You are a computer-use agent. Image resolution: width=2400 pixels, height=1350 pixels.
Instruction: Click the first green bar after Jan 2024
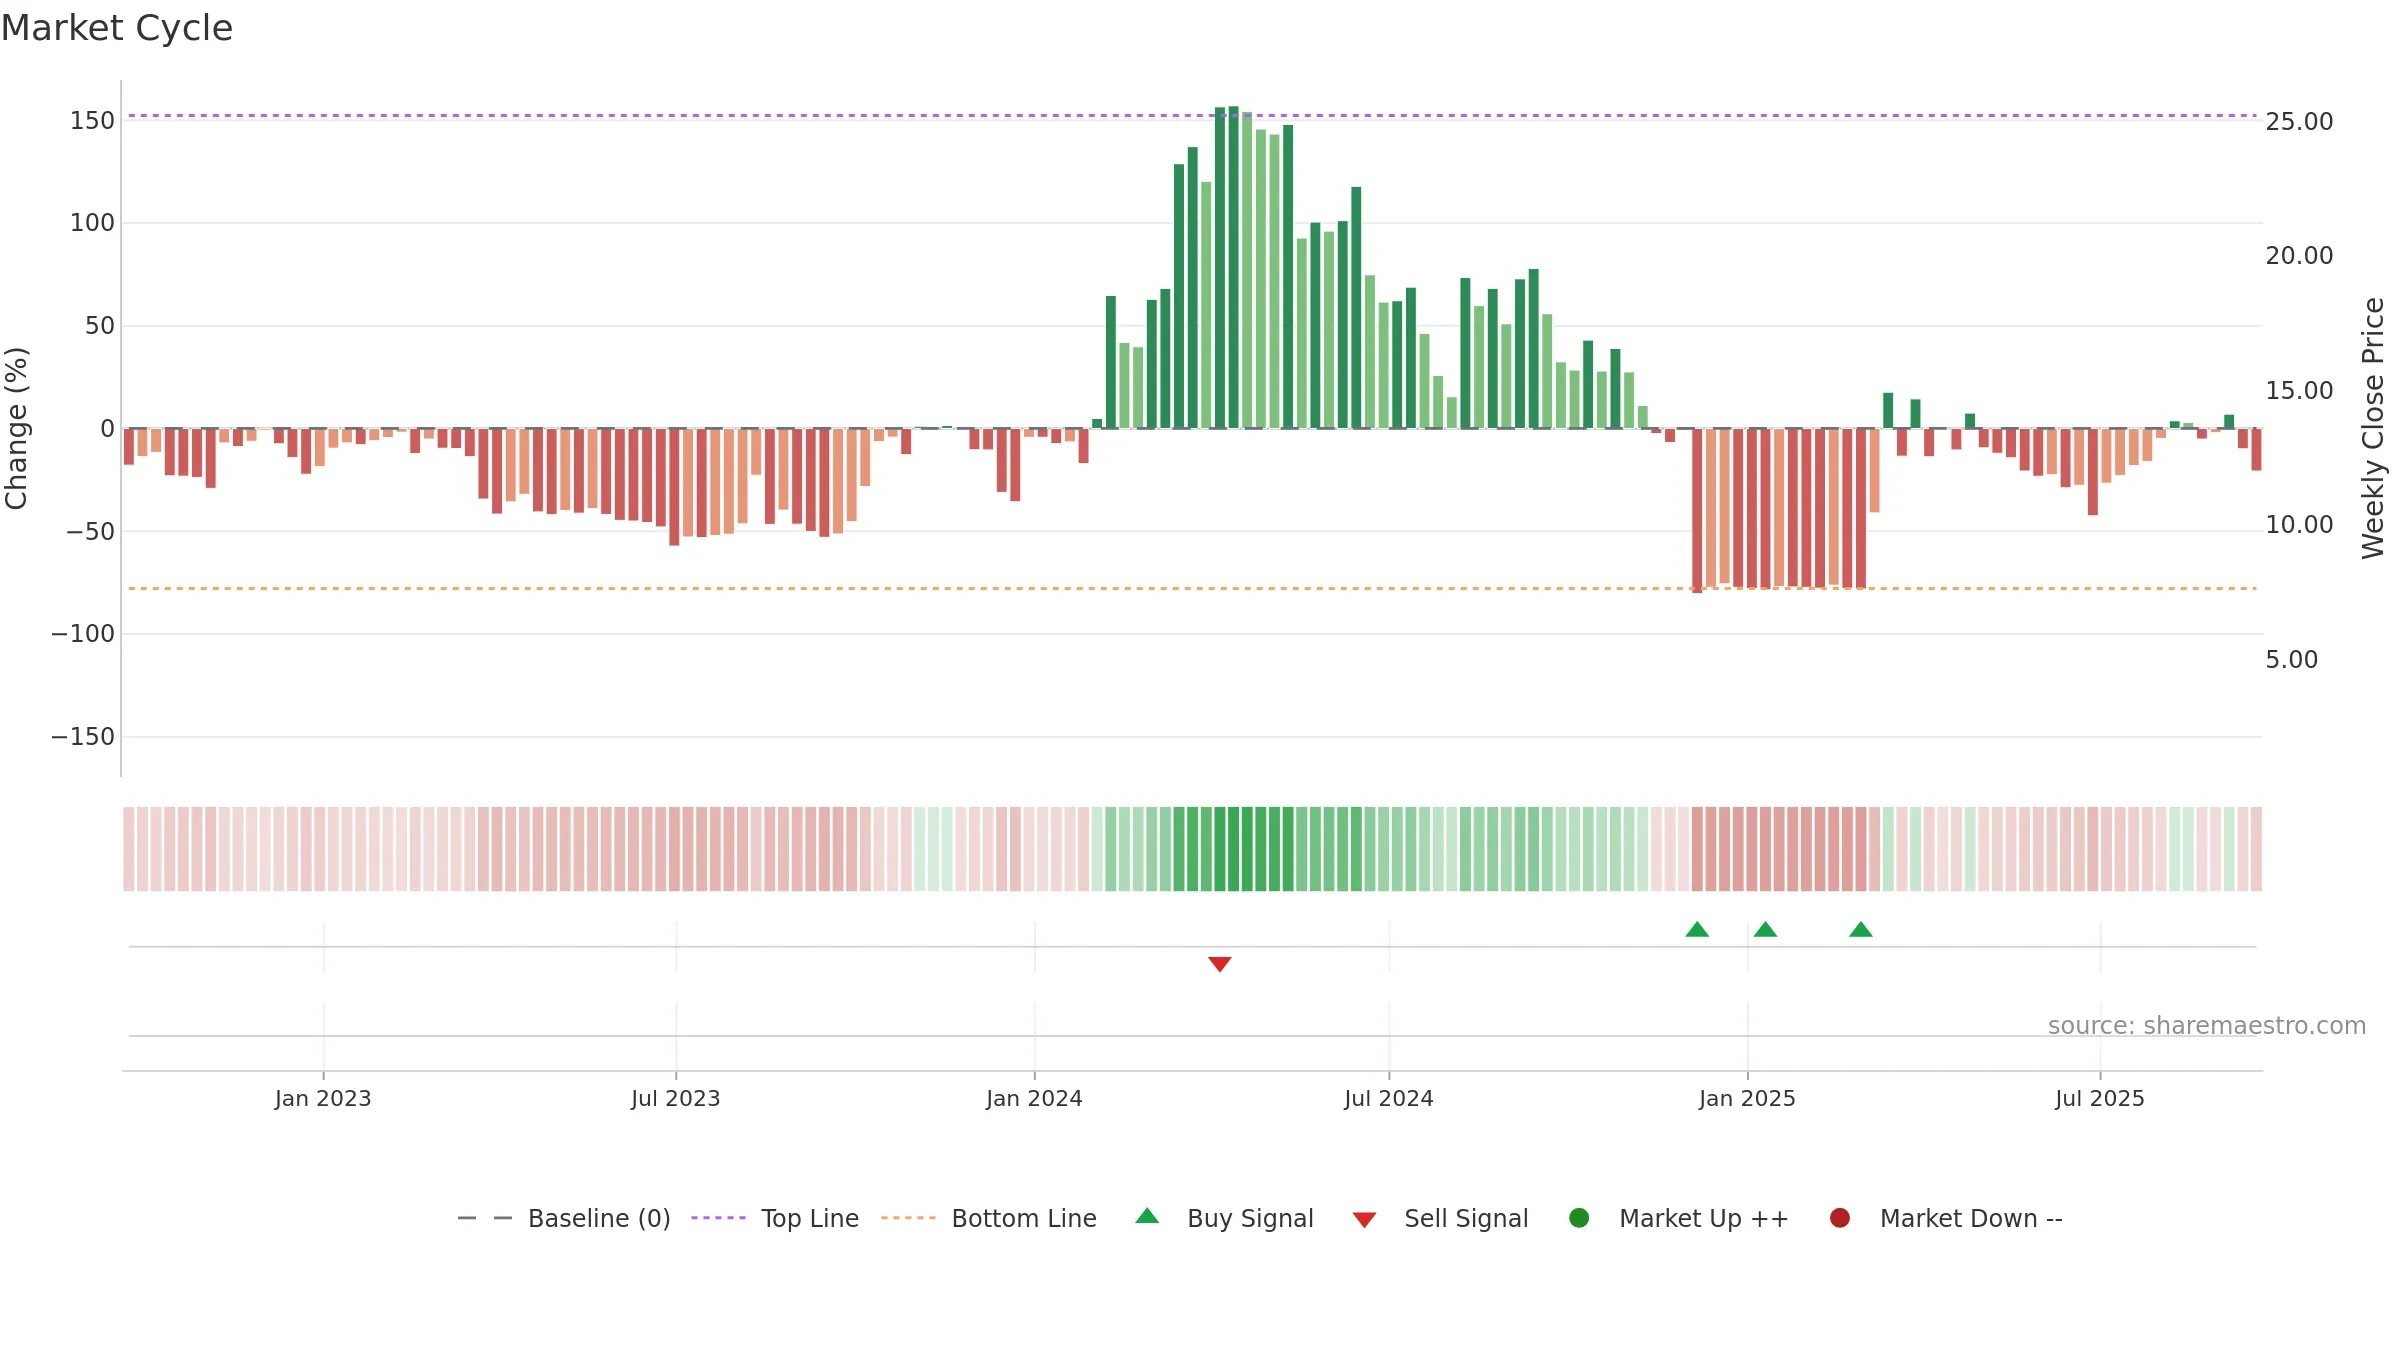pyautogui.click(x=1097, y=424)
